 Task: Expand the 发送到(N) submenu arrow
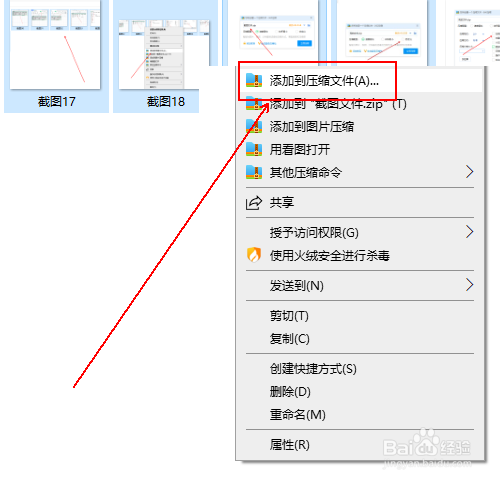[x=469, y=285]
